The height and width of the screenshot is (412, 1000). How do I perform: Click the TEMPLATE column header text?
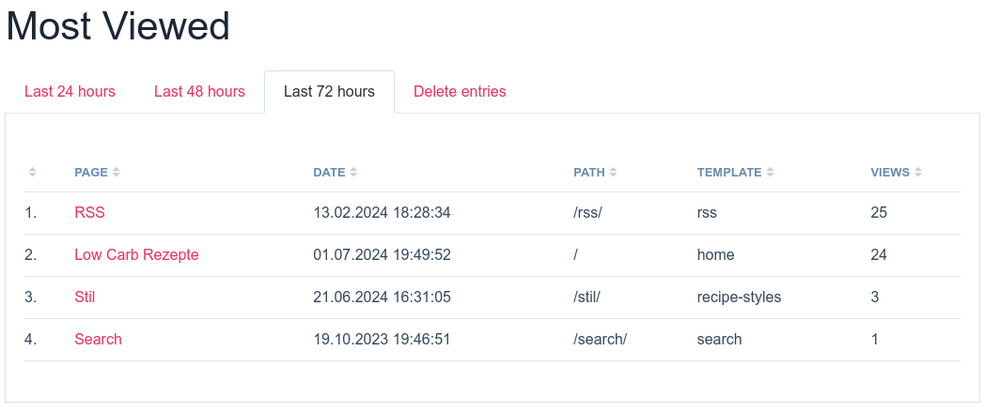click(729, 172)
